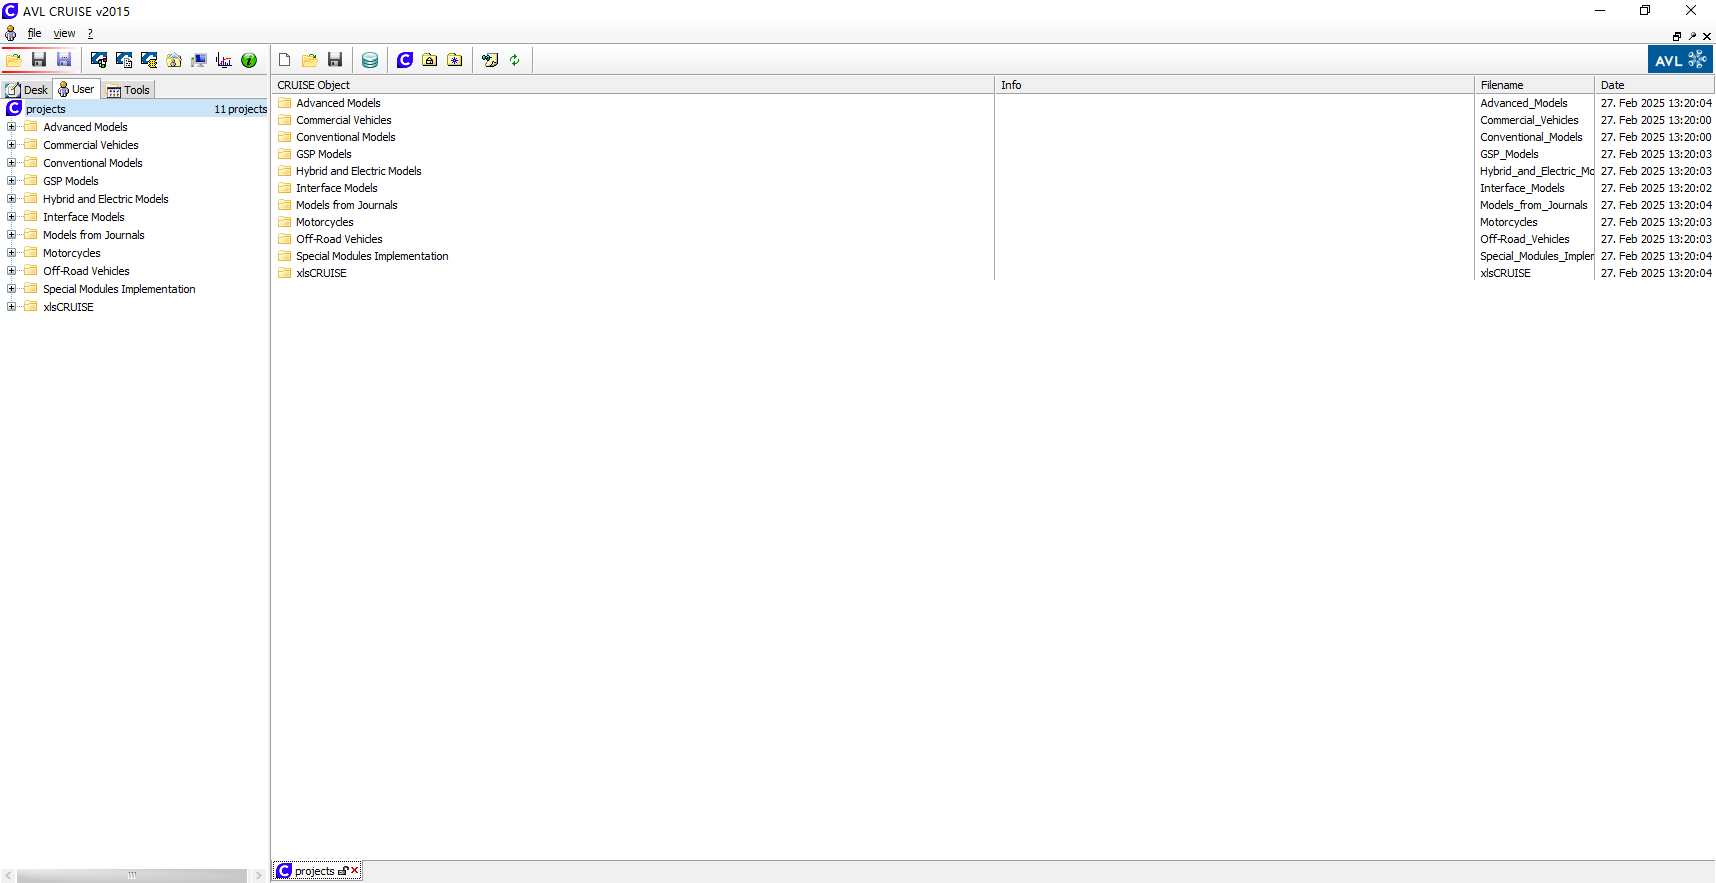Click the database cylinder toolbar icon

coord(370,61)
